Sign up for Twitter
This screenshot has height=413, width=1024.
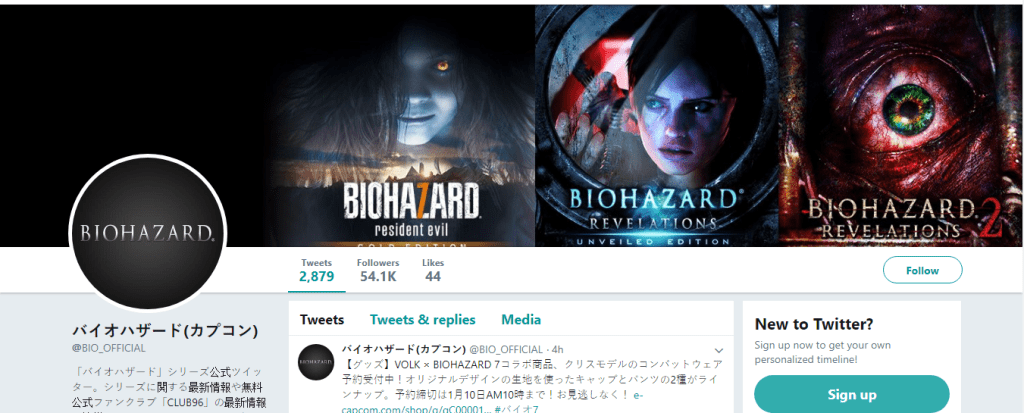pos(852,394)
